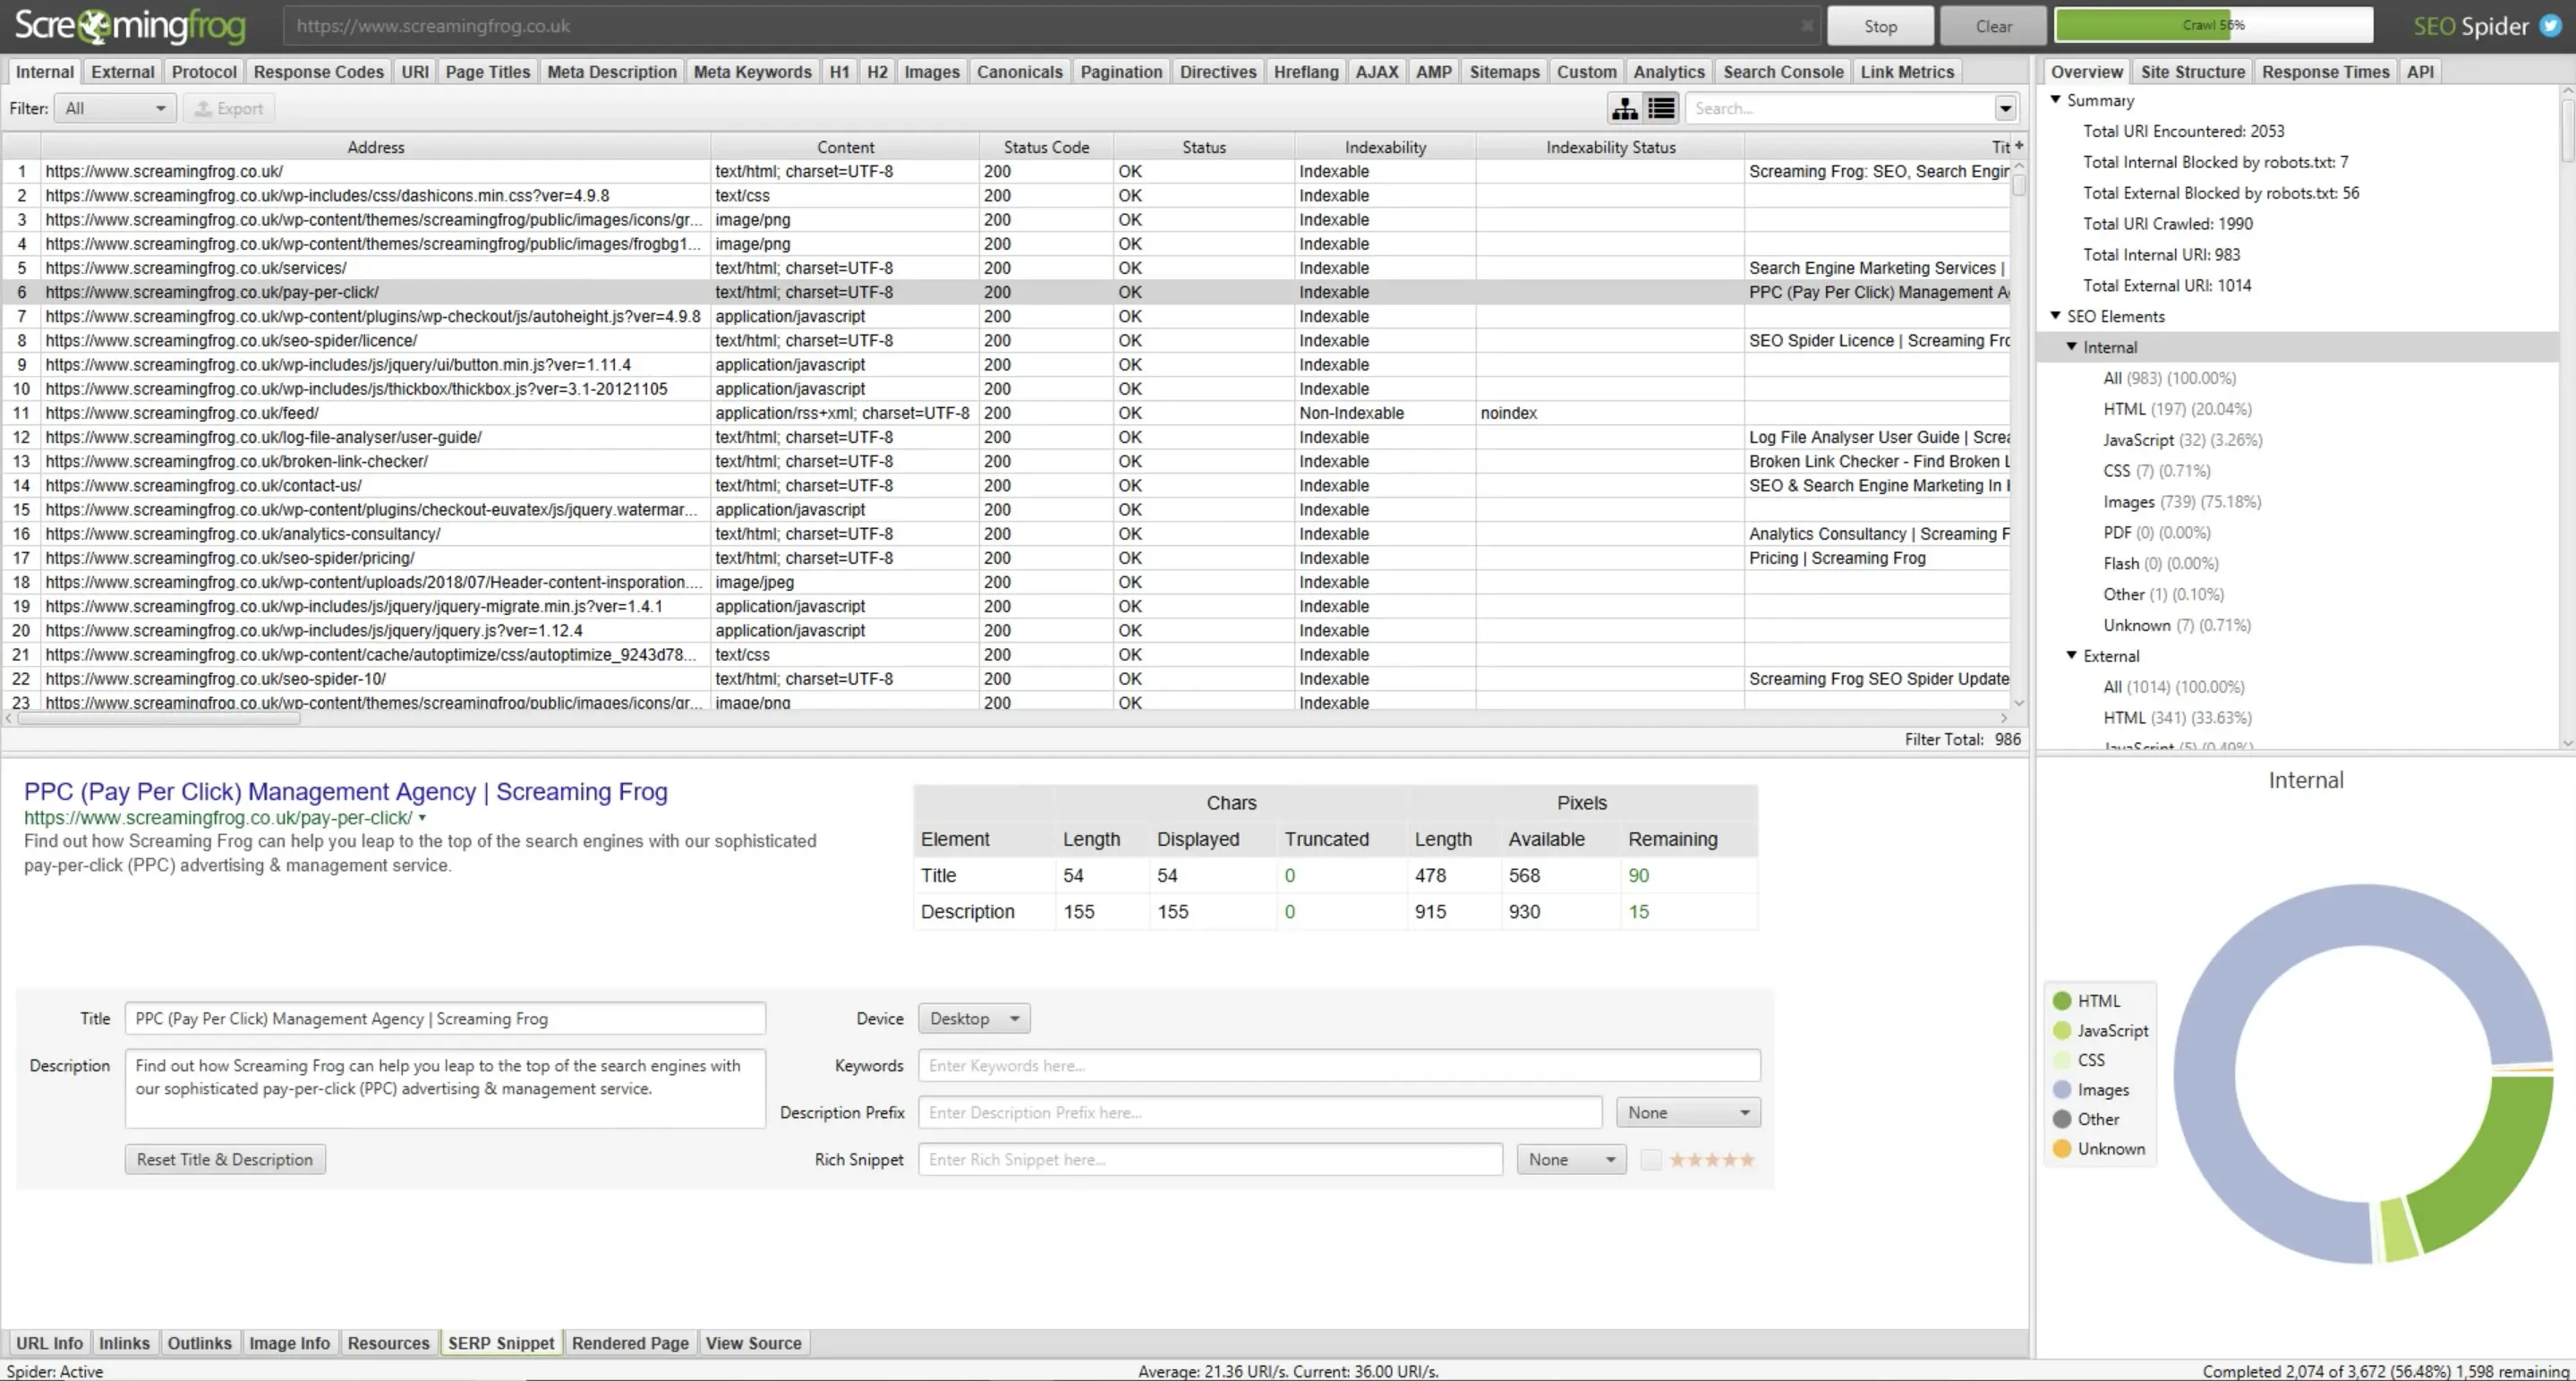Toggle the rich snippet stars checkbox
The image size is (2576, 1381).
pos(1651,1160)
